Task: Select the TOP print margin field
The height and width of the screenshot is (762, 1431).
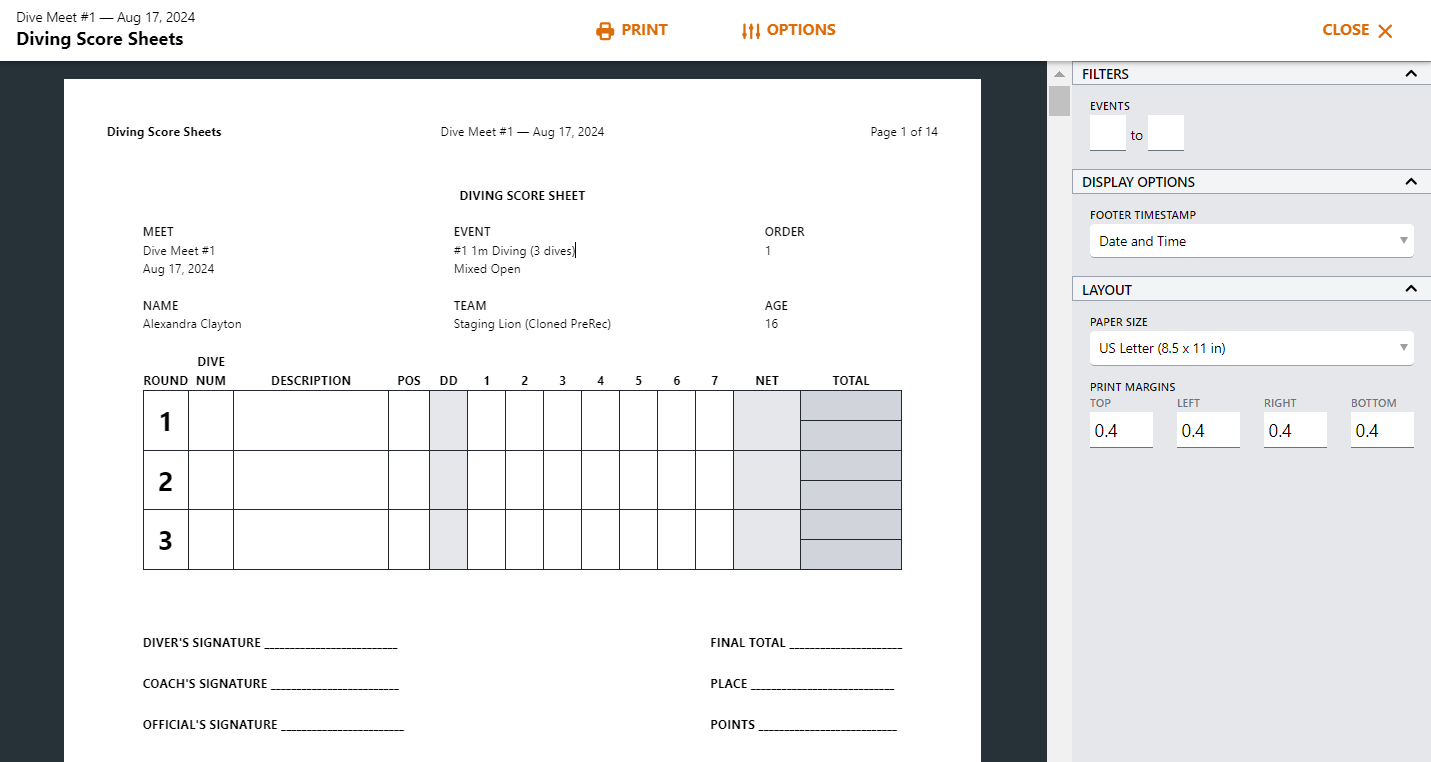Action: pyautogui.click(x=1121, y=428)
